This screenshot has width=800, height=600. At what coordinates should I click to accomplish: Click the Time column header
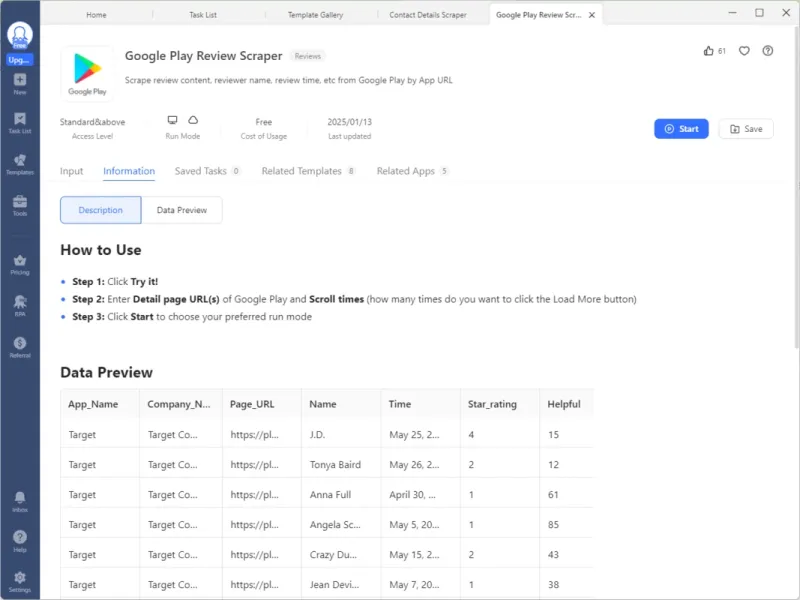(420, 404)
